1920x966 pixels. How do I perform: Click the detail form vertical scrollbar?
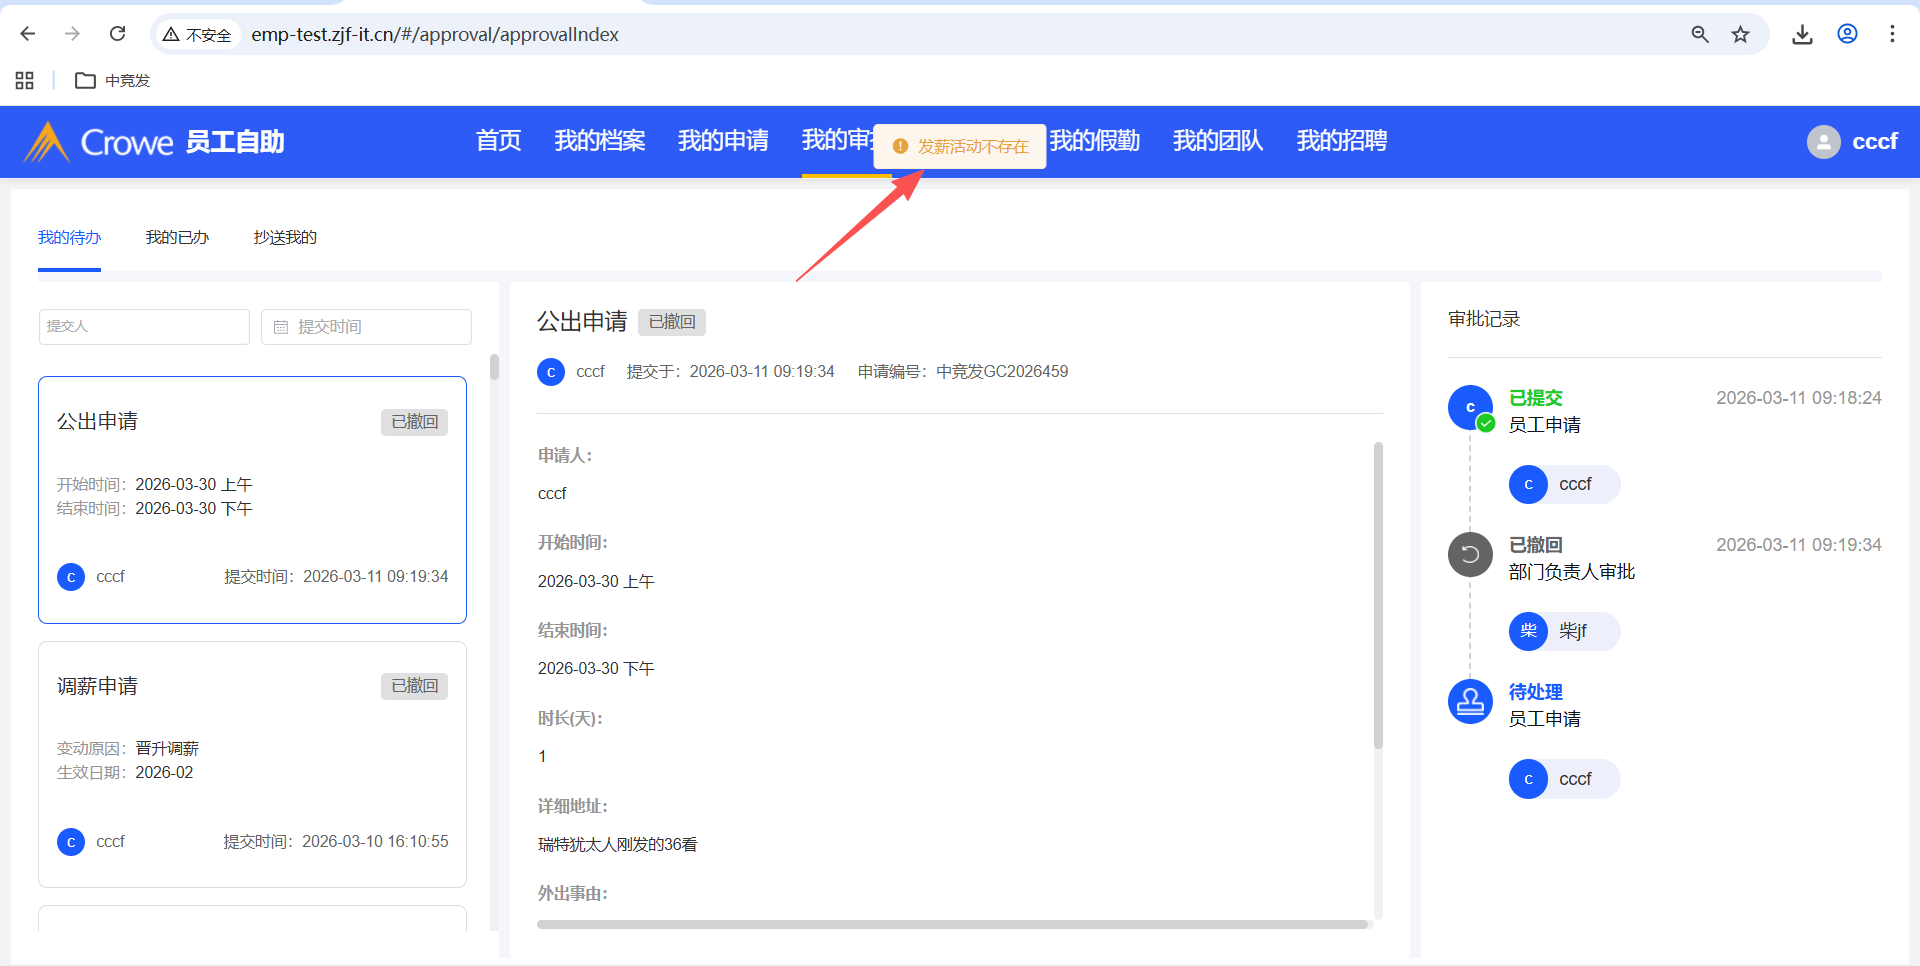tap(1378, 596)
